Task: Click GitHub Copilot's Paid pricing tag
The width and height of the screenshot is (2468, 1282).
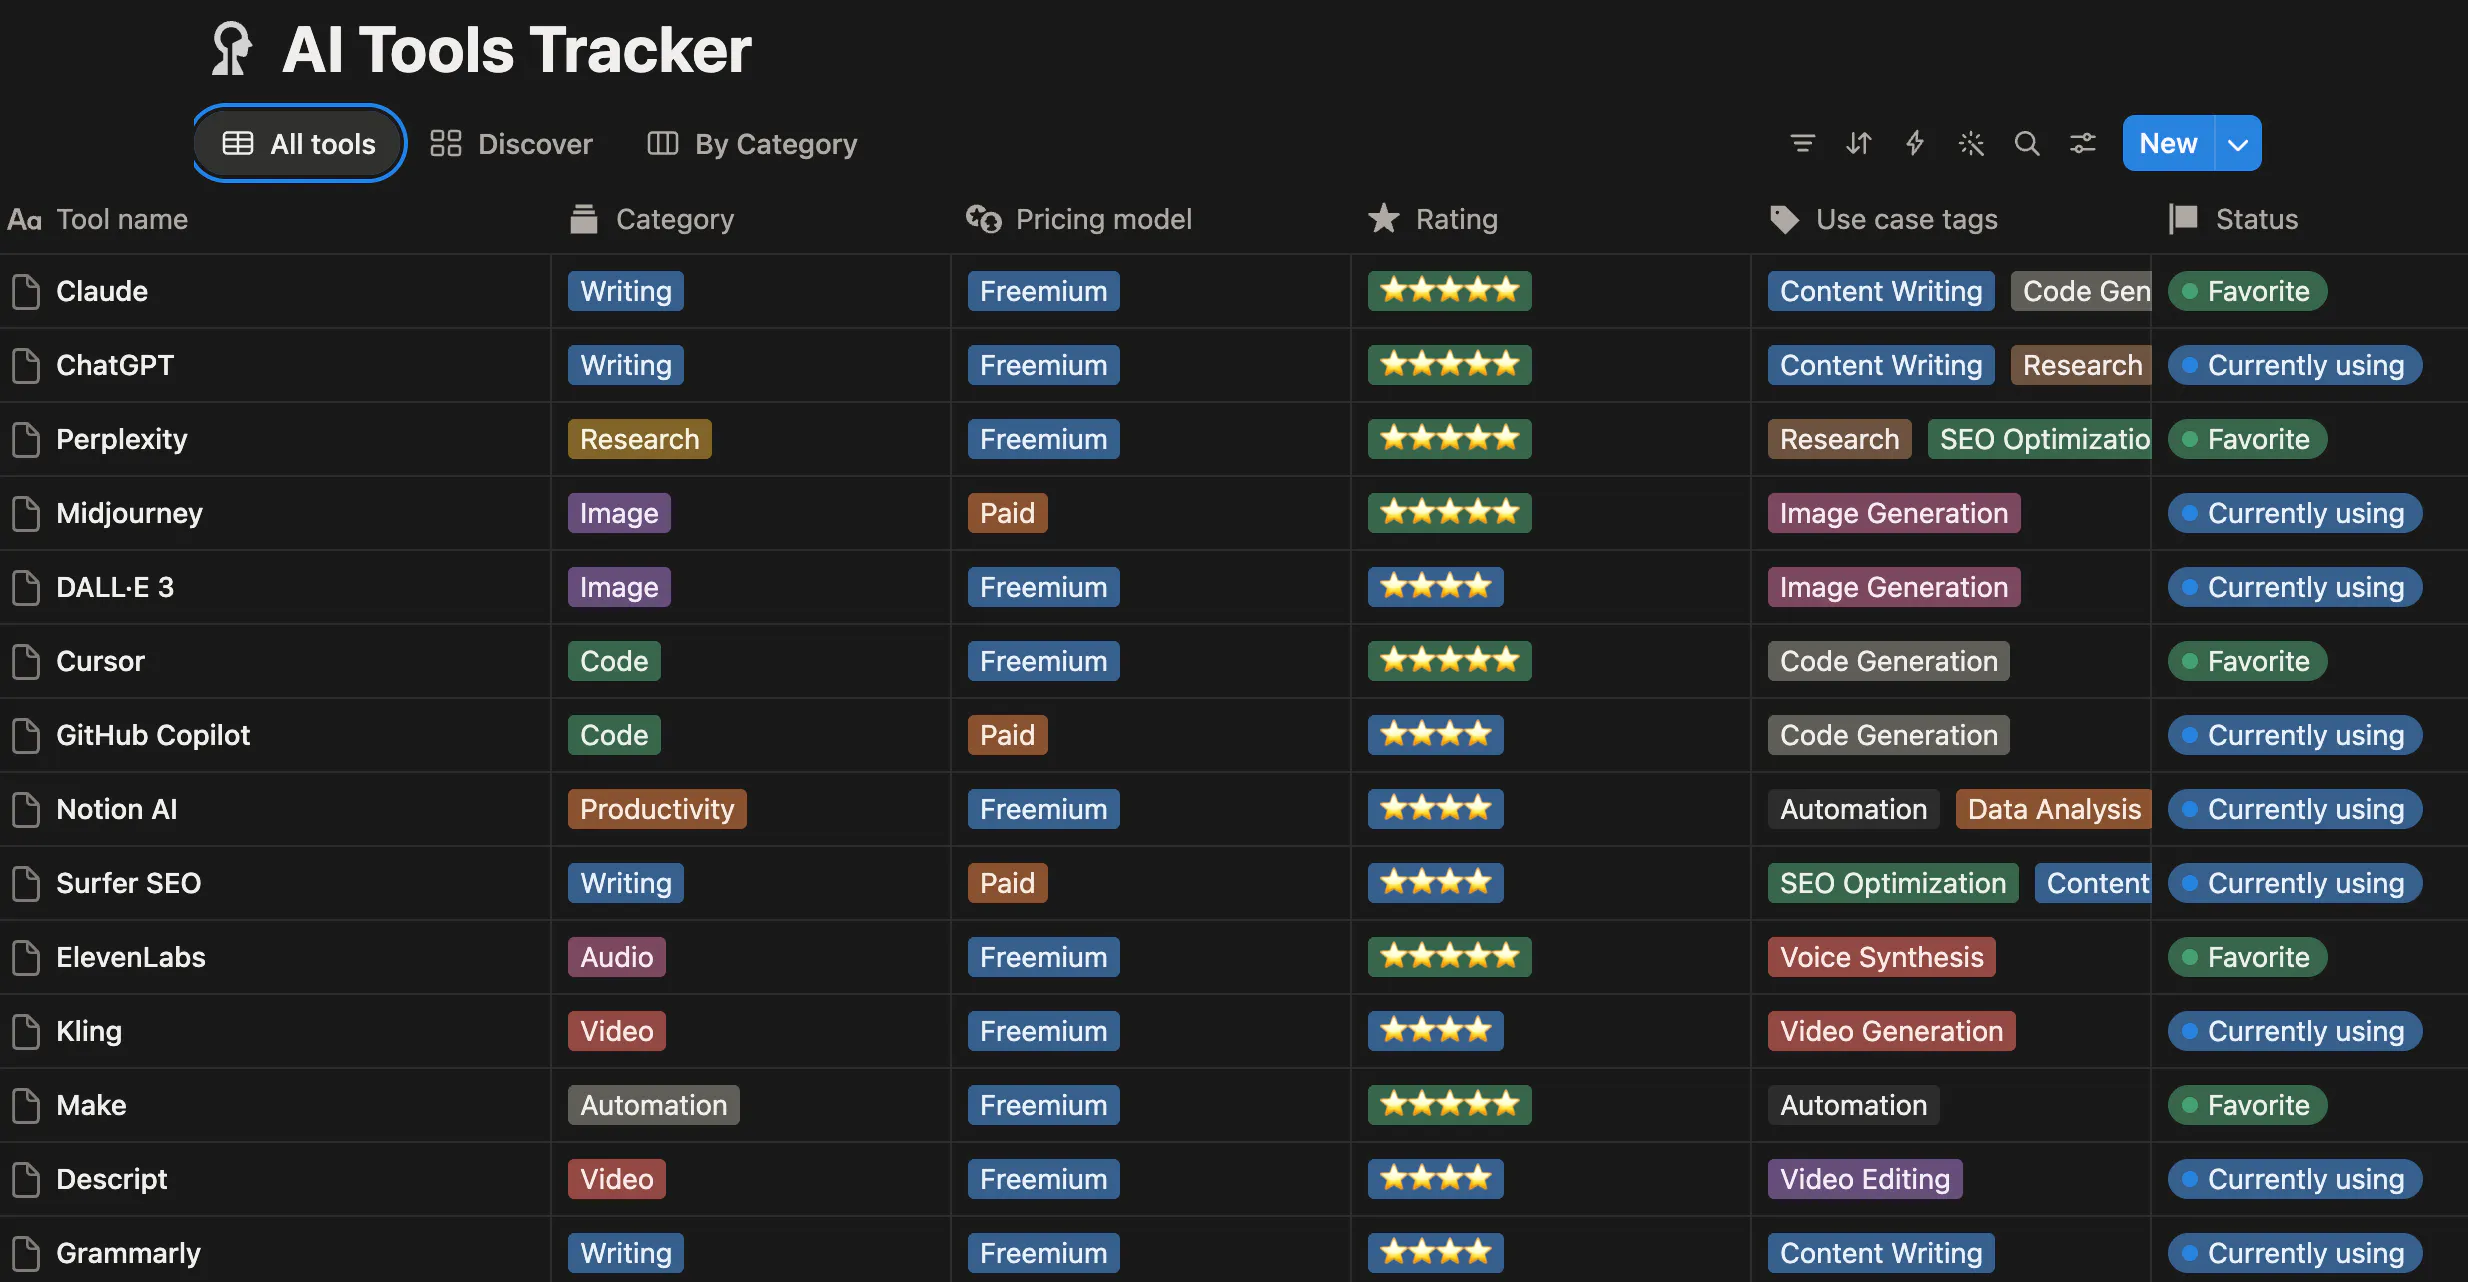Action: click(1007, 735)
